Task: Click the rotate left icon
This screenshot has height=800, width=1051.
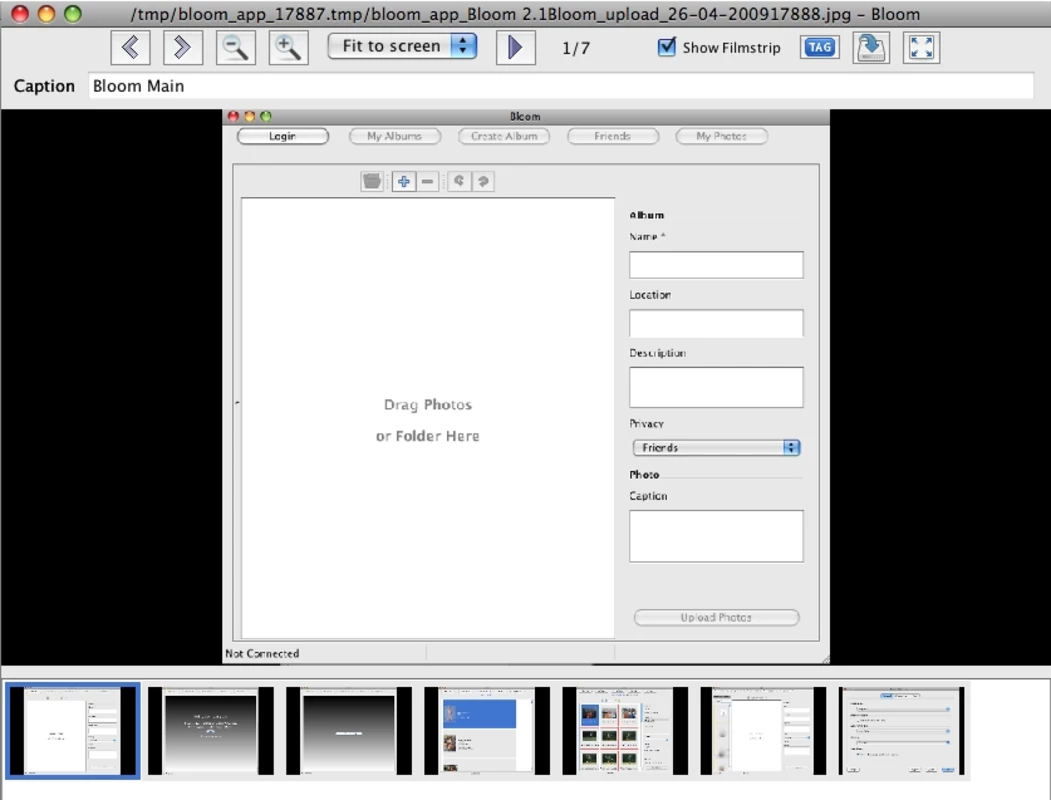Action: point(459,181)
